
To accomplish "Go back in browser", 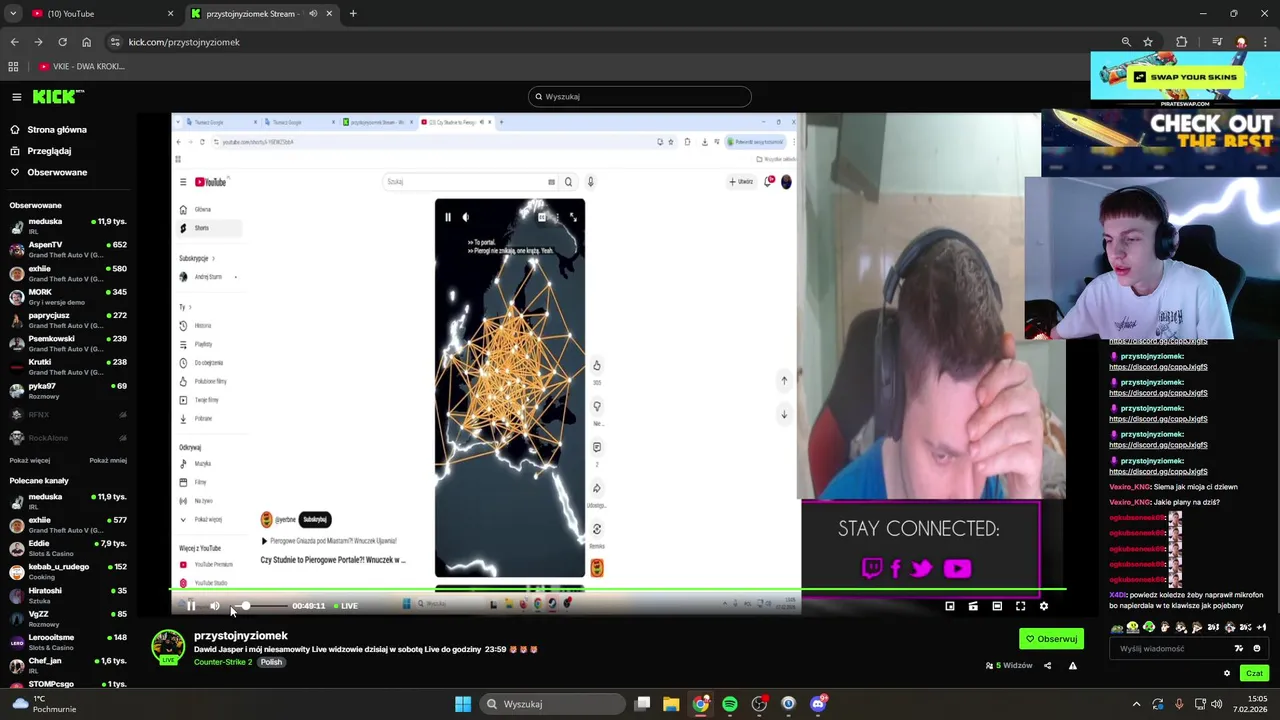I will (x=14, y=42).
